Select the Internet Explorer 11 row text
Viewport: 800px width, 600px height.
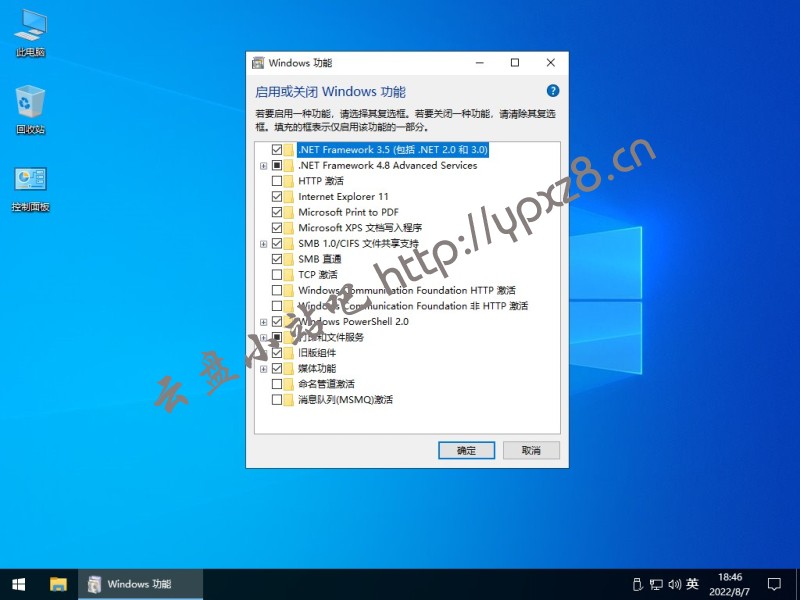(x=343, y=197)
